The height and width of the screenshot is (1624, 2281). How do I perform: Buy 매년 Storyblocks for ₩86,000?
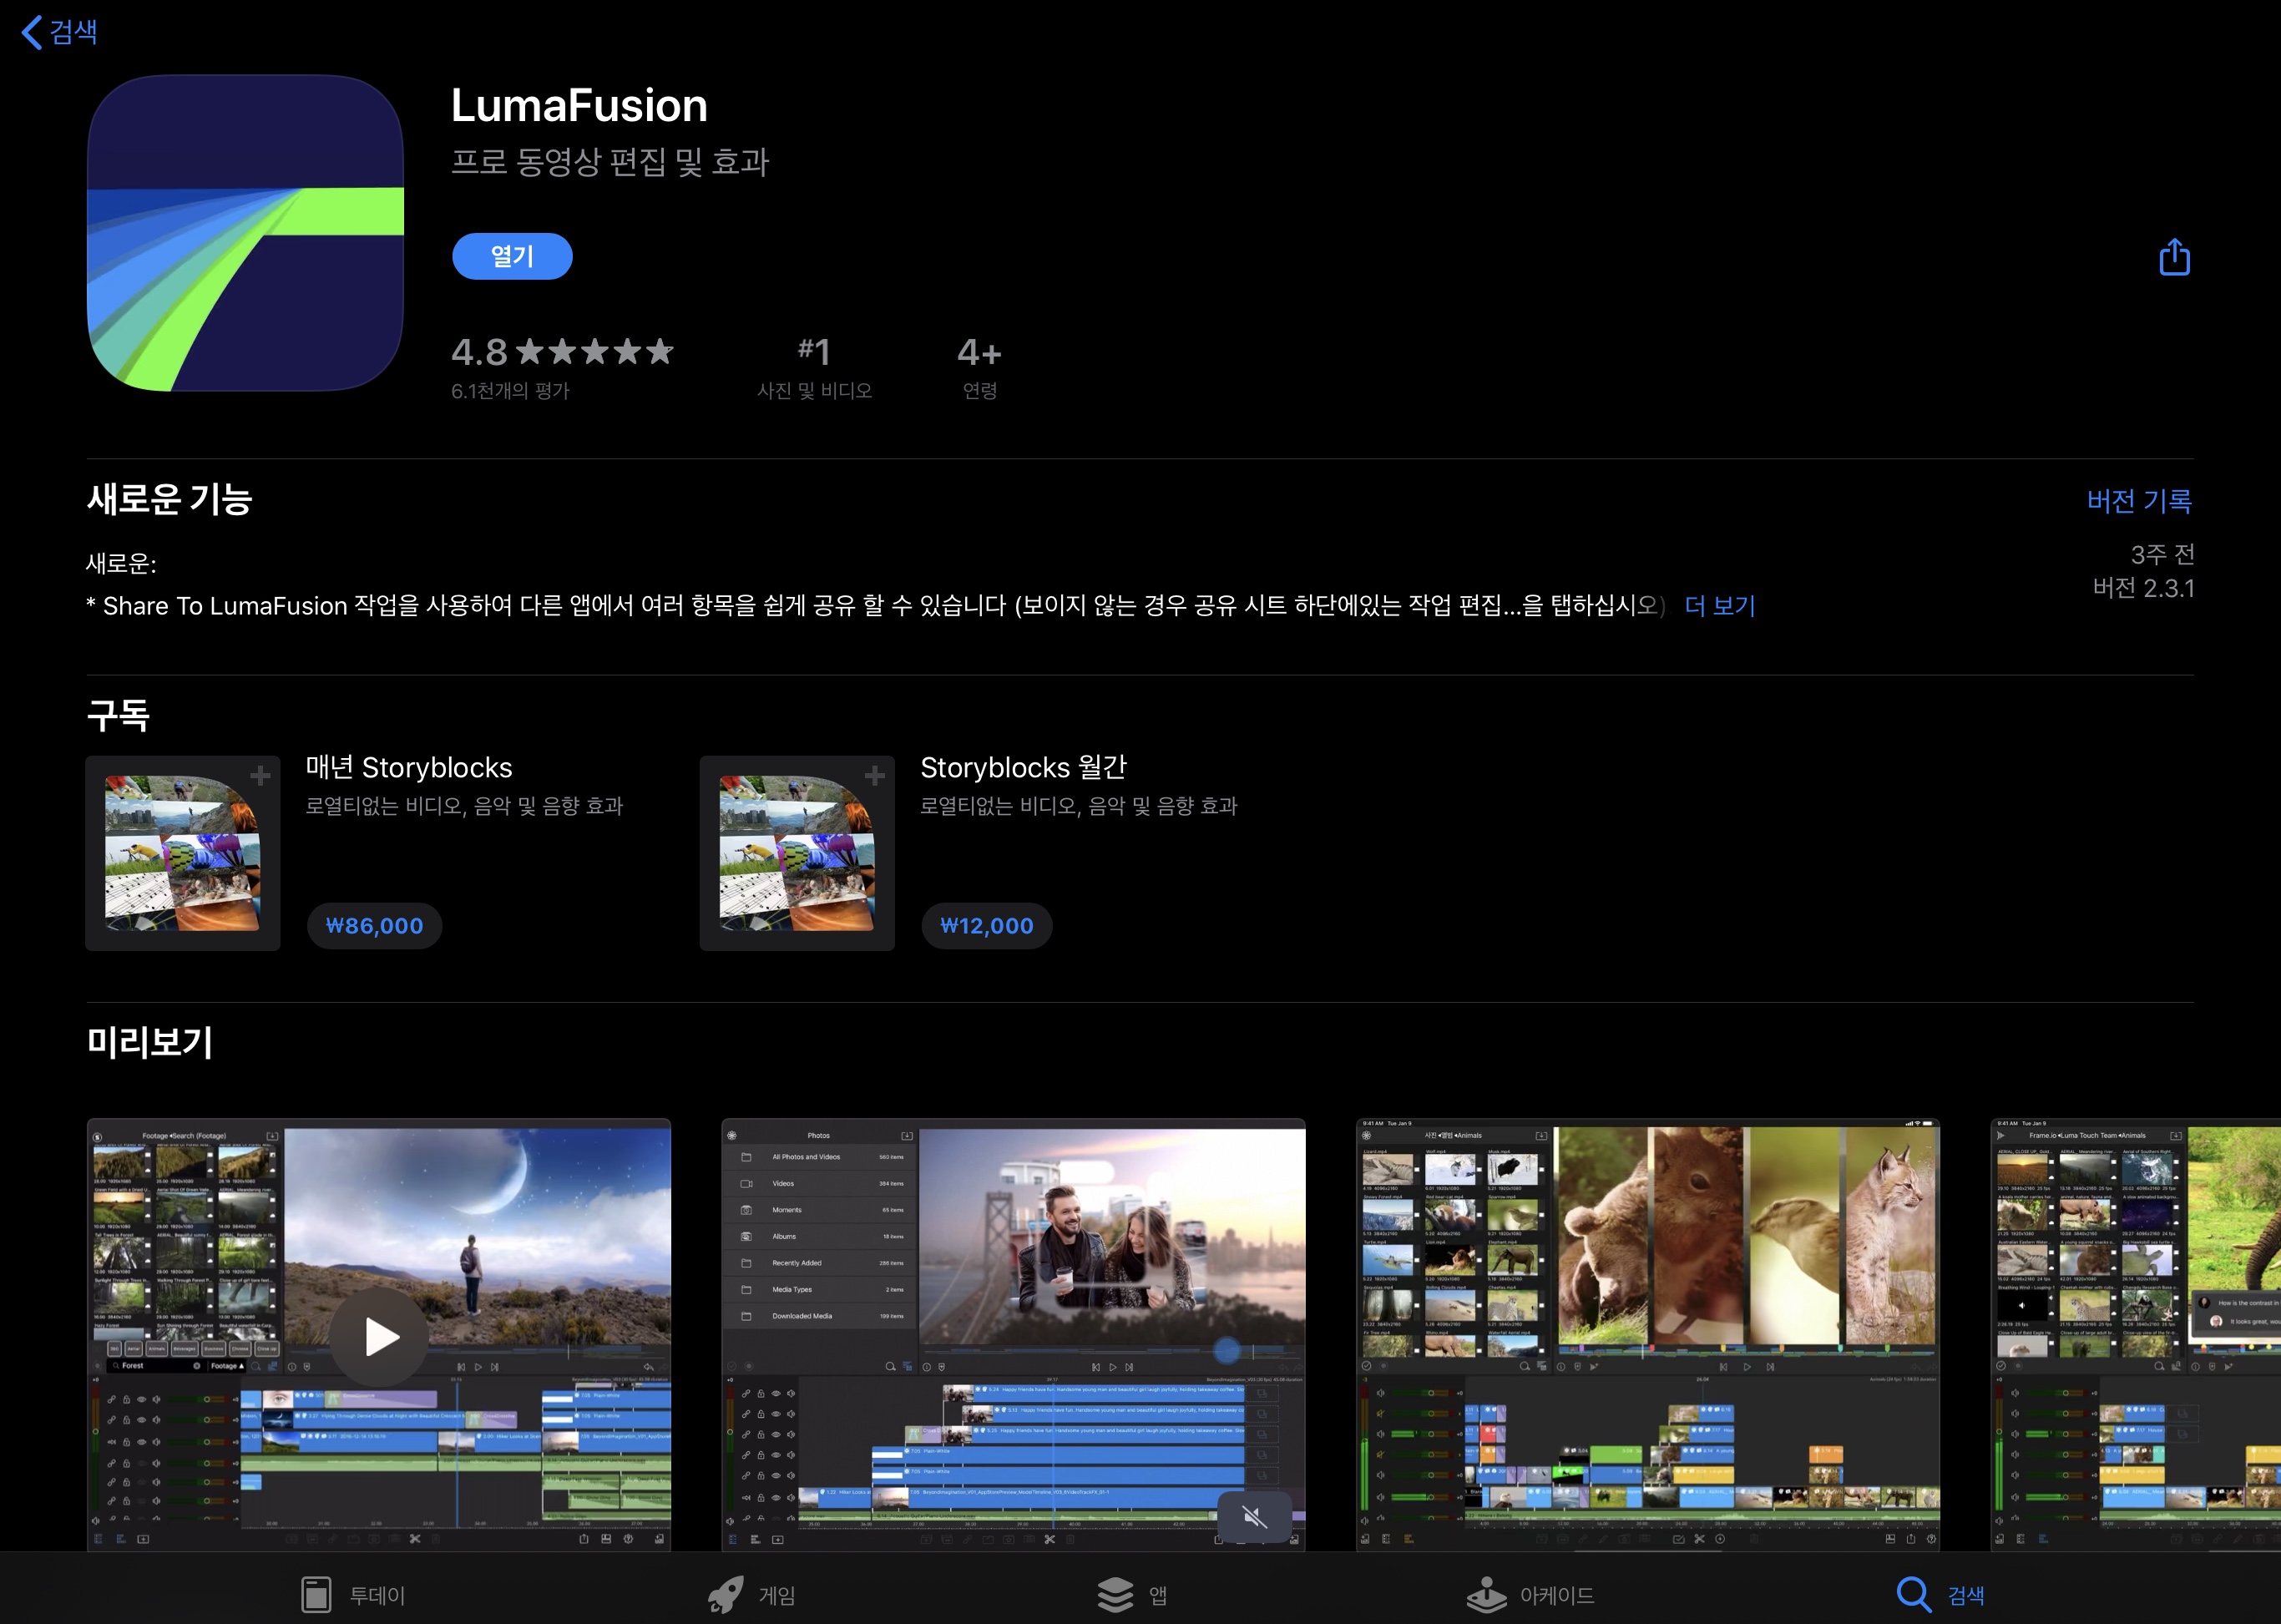click(374, 926)
